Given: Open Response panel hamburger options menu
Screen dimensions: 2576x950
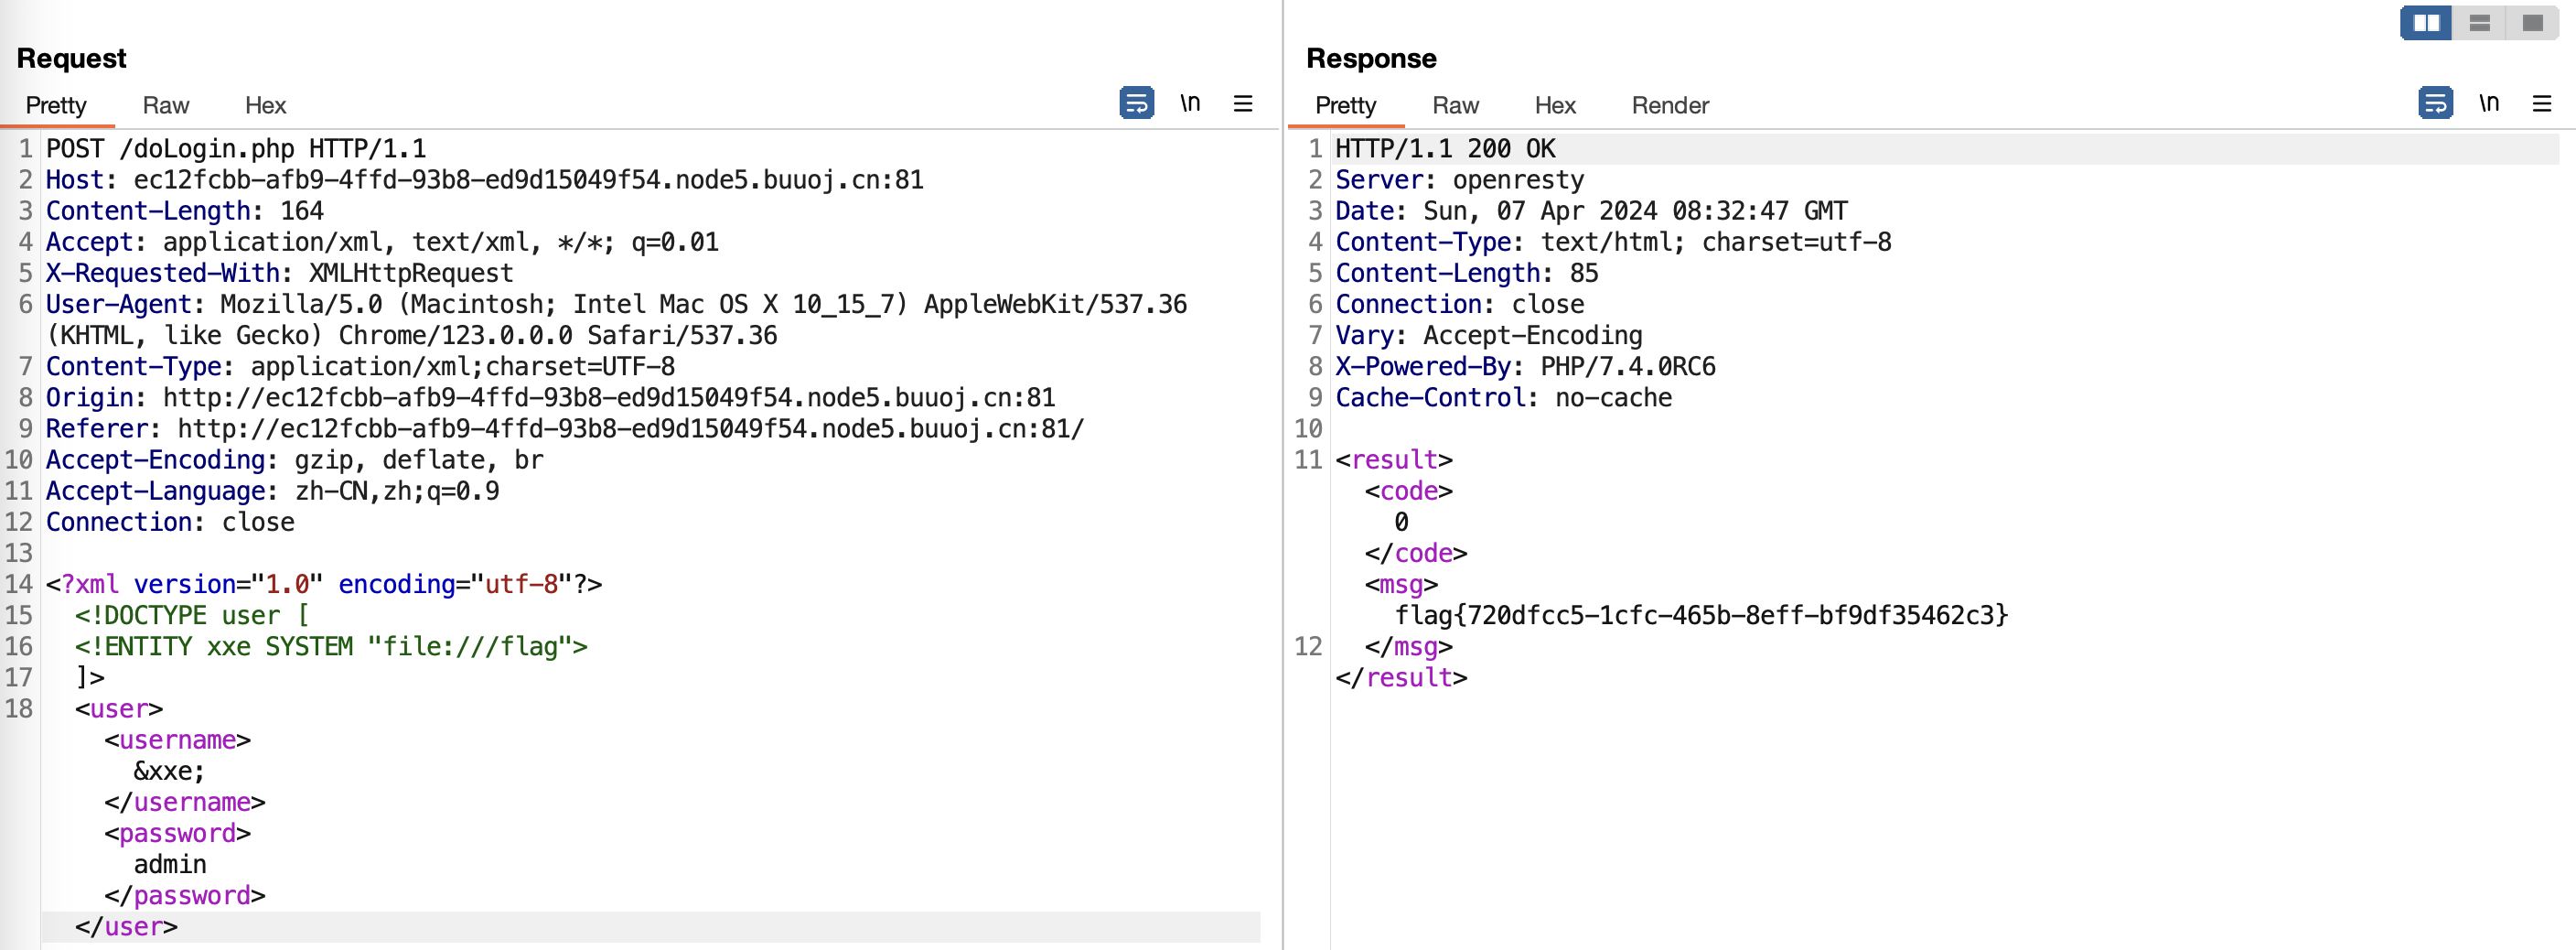Looking at the screenshot, I should 2542,103.
